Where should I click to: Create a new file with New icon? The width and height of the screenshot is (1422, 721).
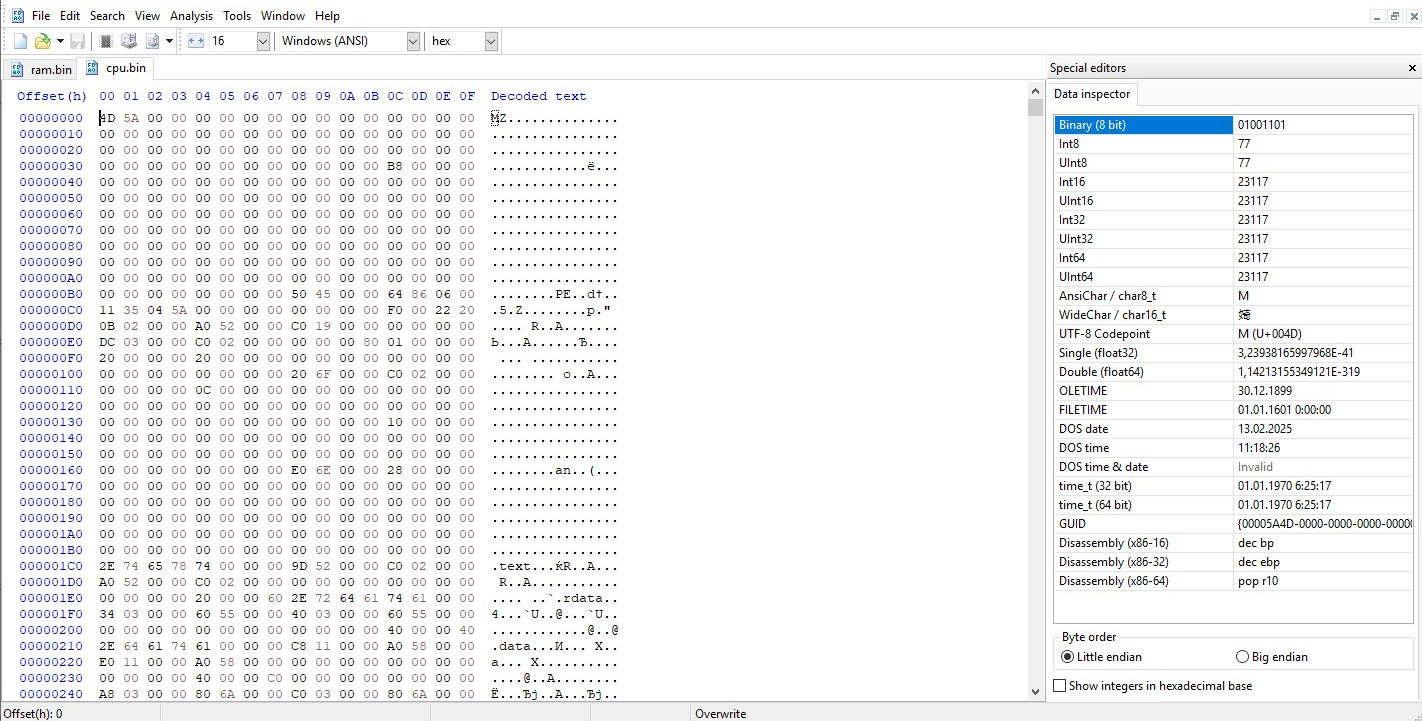tap(20, 41)
